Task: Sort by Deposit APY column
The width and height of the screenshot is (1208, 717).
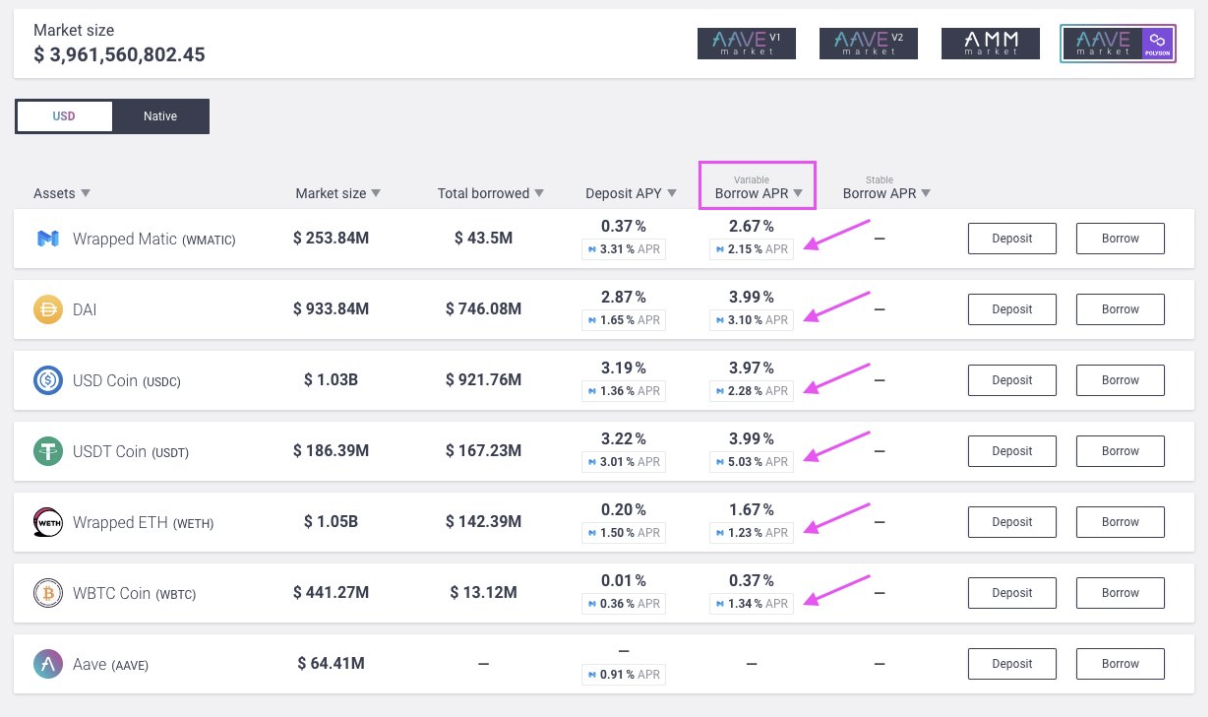Action: pos(631,193)
